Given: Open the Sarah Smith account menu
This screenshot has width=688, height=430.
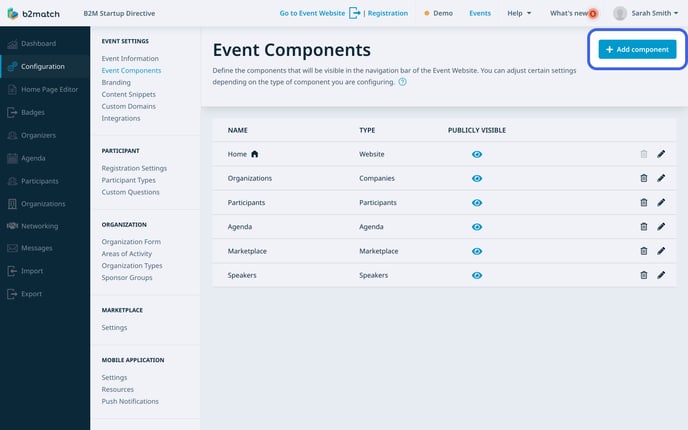Looking at the screenshot, I should click(x=655, y=13).
